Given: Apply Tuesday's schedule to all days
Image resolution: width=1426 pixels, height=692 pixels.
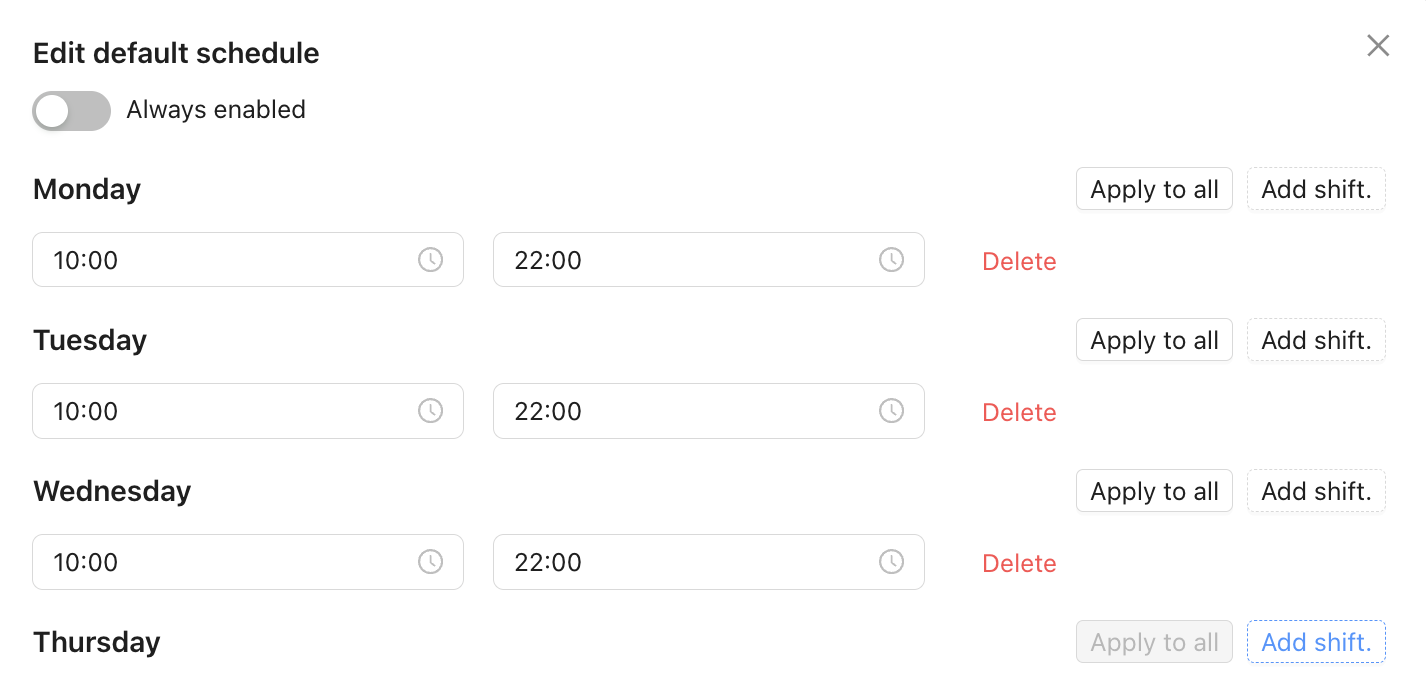Looking at the screenshot, I should (x=1154, y=340).
